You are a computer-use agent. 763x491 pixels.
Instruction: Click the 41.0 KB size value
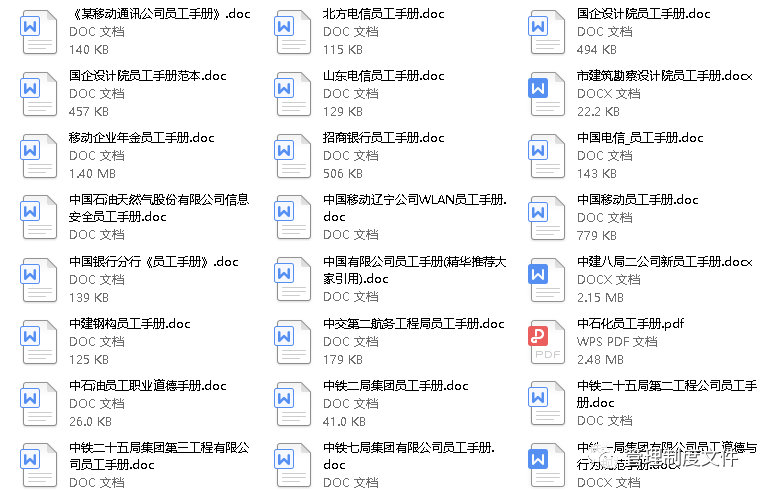click(x=344, y=421)
